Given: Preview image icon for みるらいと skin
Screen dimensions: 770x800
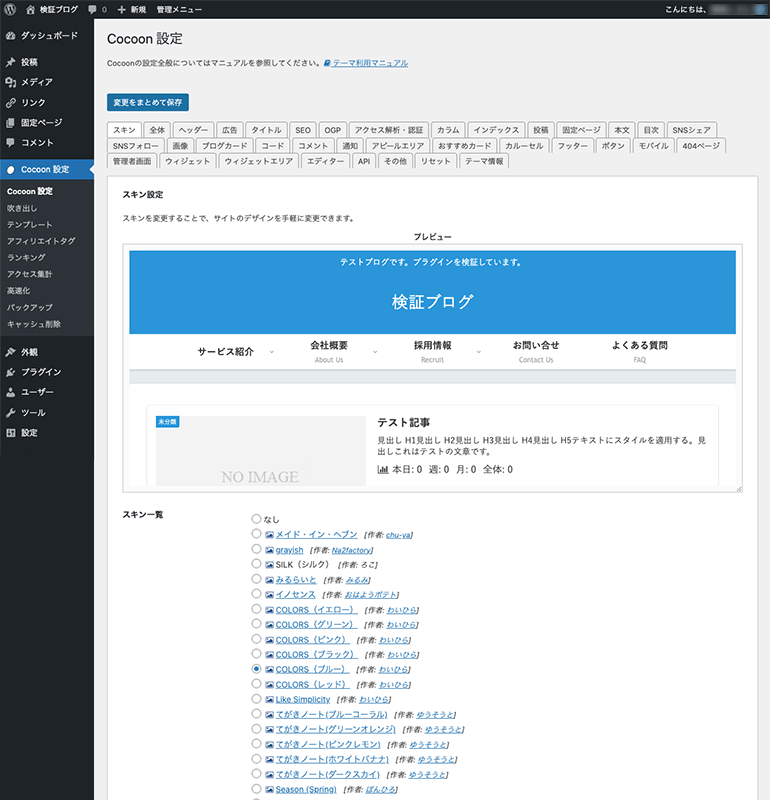Looking at the screenshot, I should point(269,580).
